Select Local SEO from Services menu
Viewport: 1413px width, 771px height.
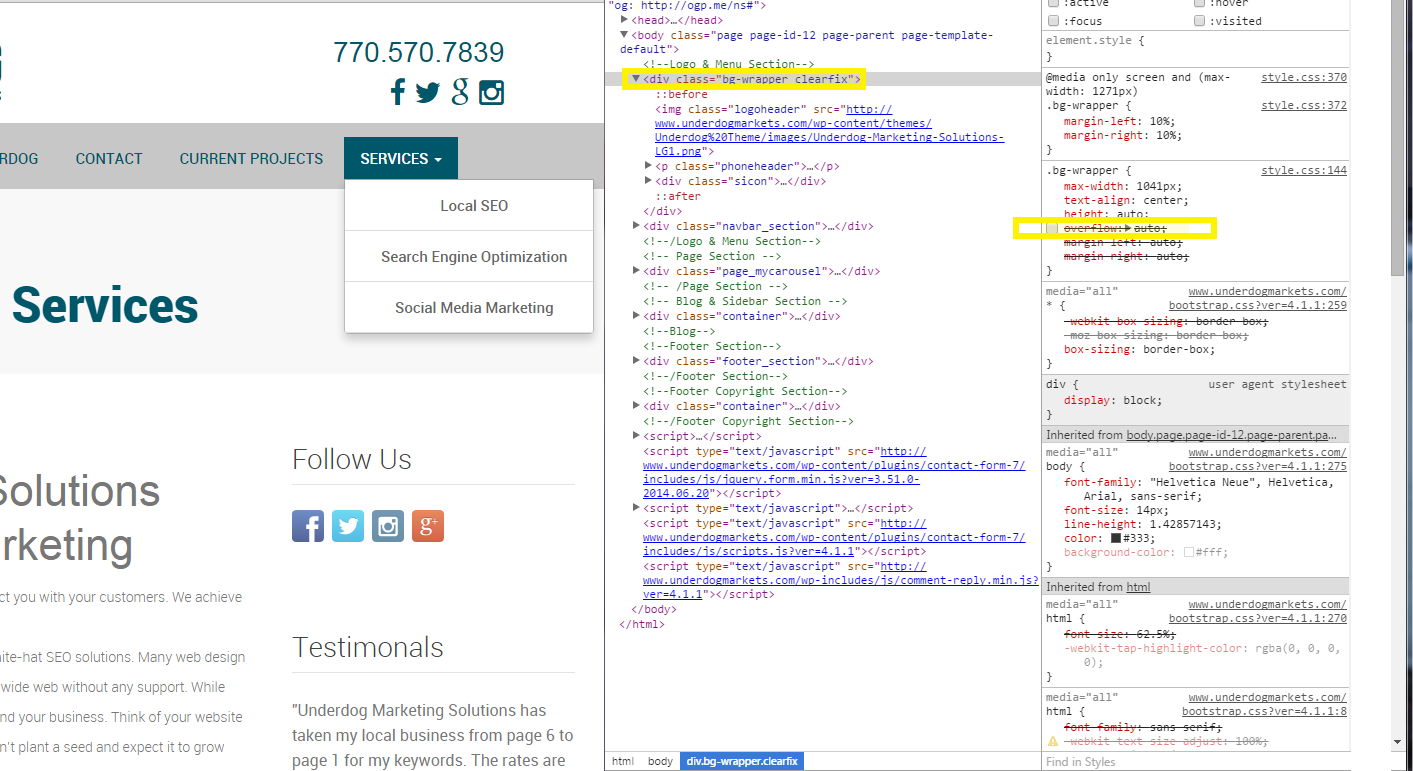(x=474, y=206)
